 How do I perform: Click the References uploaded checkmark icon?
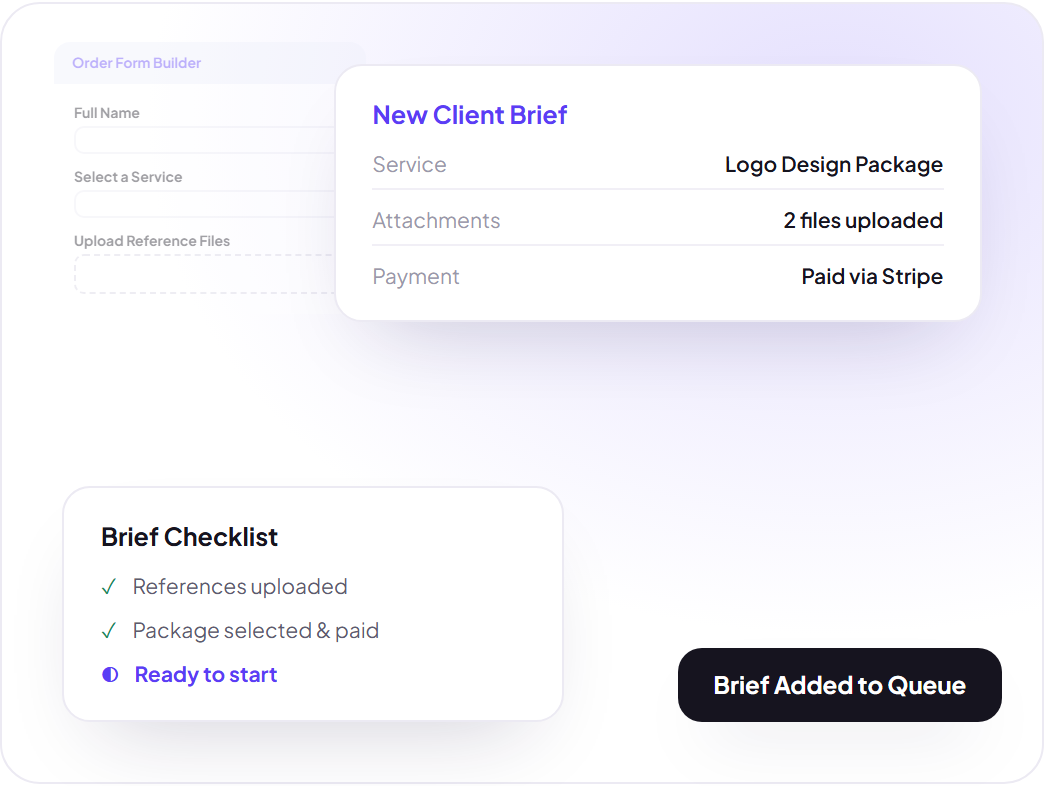pyautogui.click(x=109, y=586)
